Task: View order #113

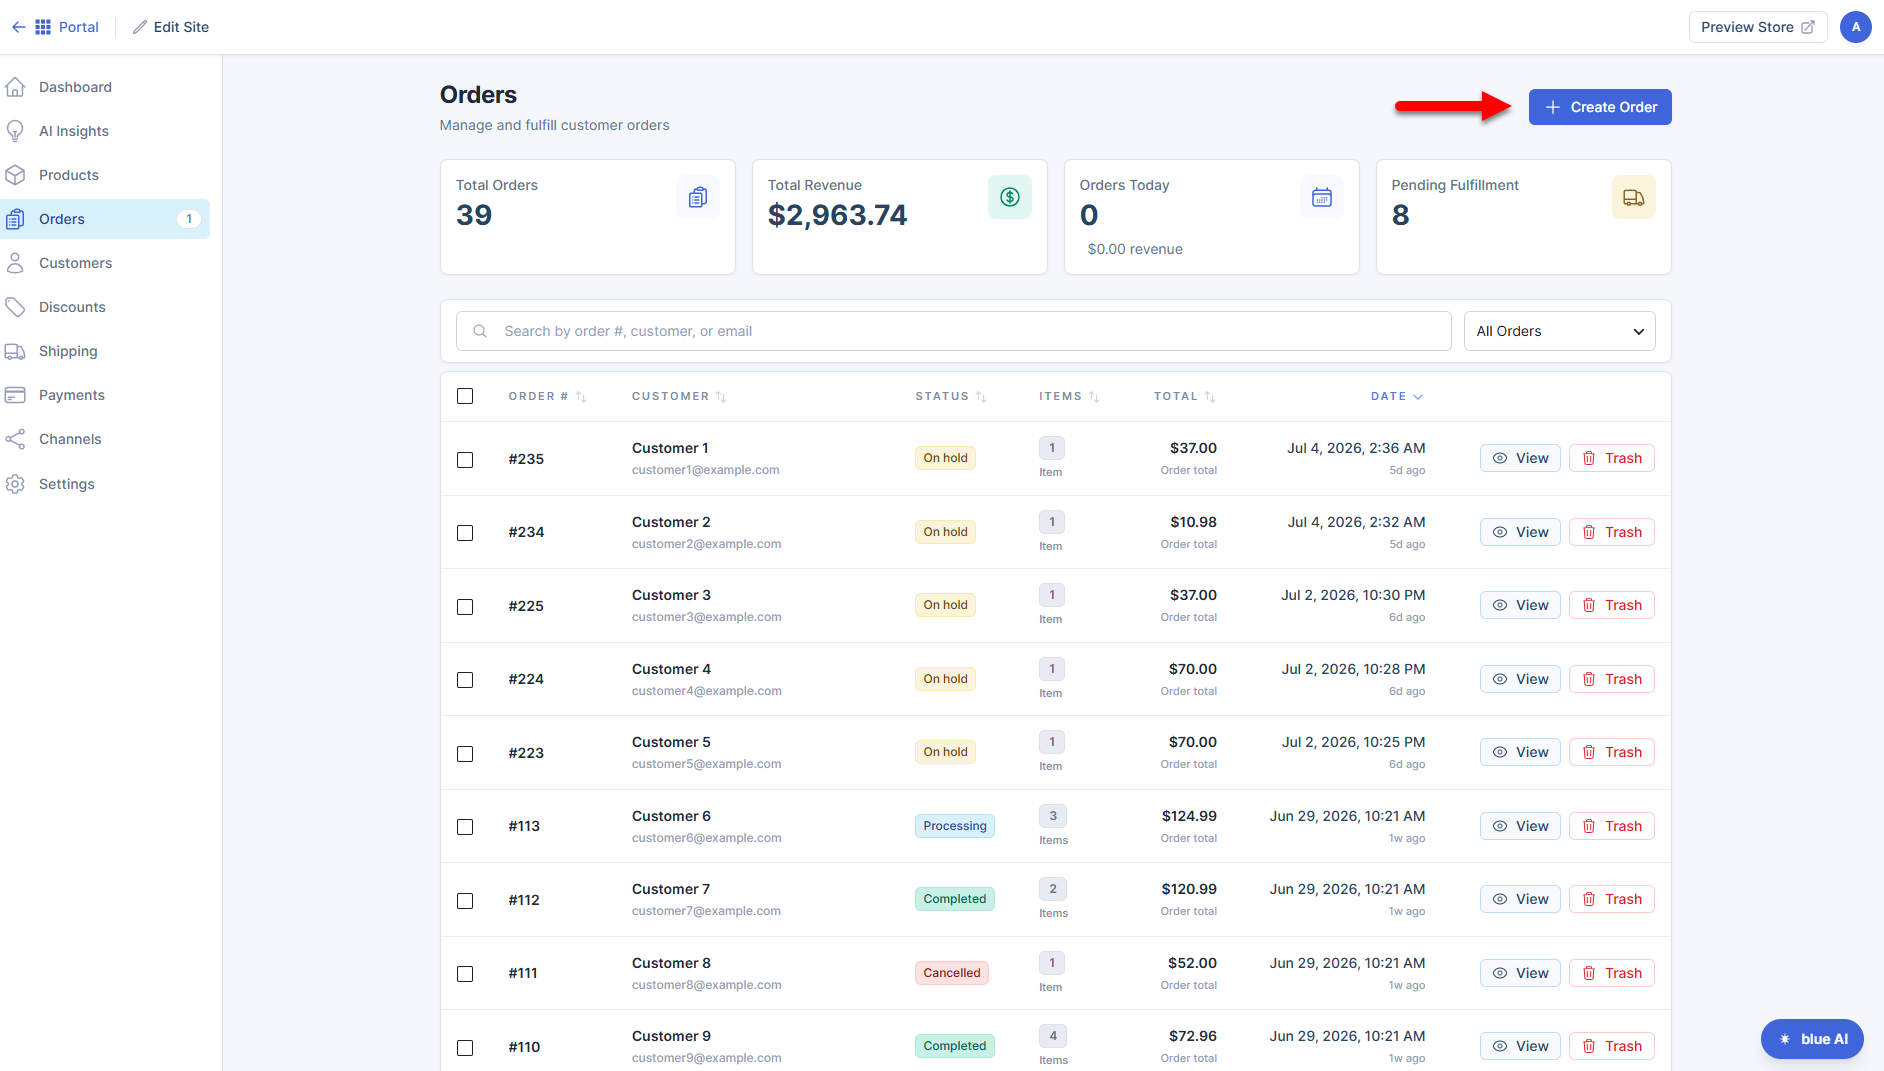Action: tap(1520, 826)
